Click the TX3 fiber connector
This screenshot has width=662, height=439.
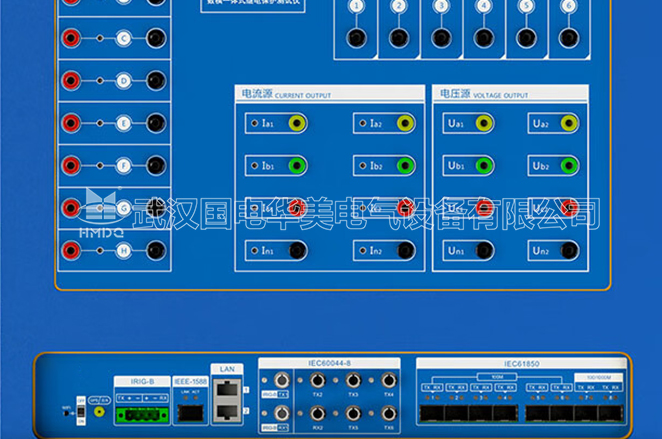(x=353, y=380)
